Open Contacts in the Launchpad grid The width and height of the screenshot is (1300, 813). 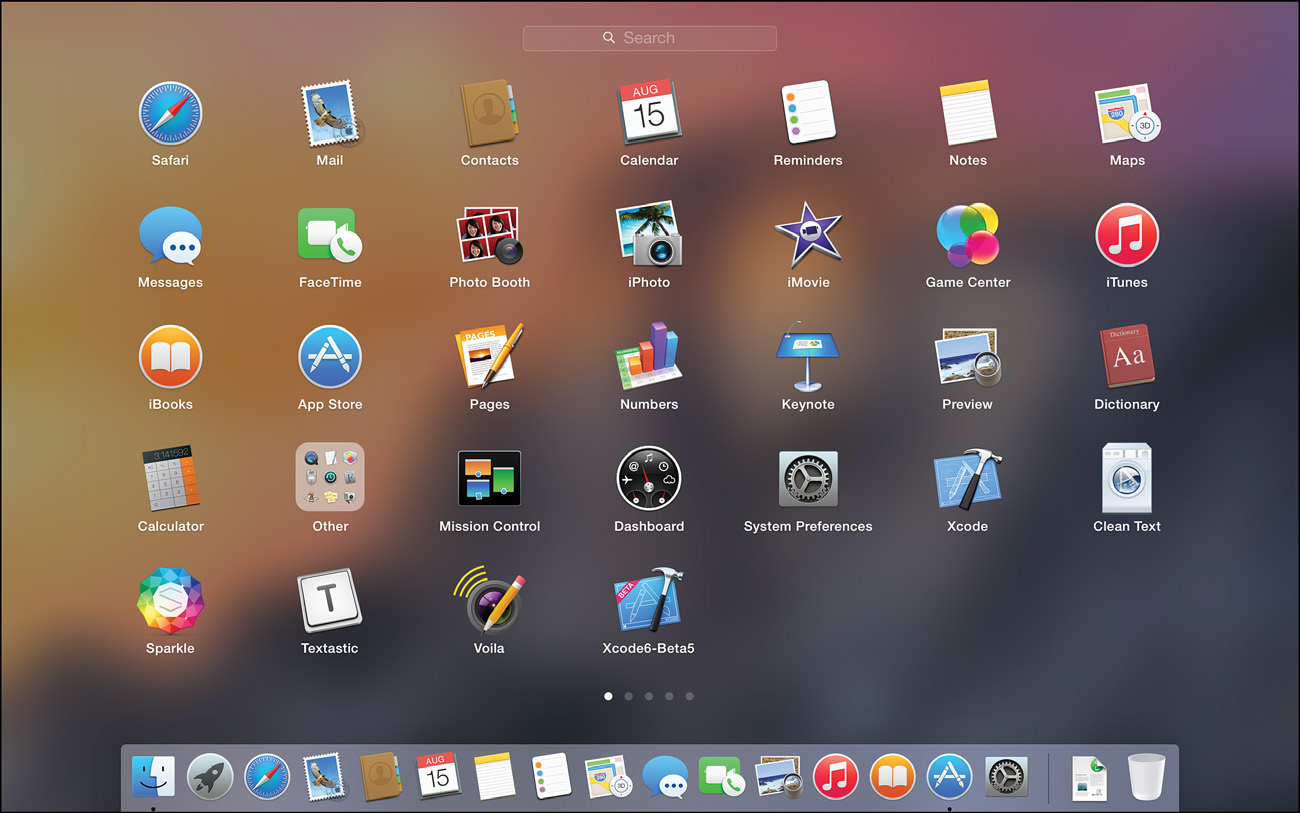pos(489,113)
